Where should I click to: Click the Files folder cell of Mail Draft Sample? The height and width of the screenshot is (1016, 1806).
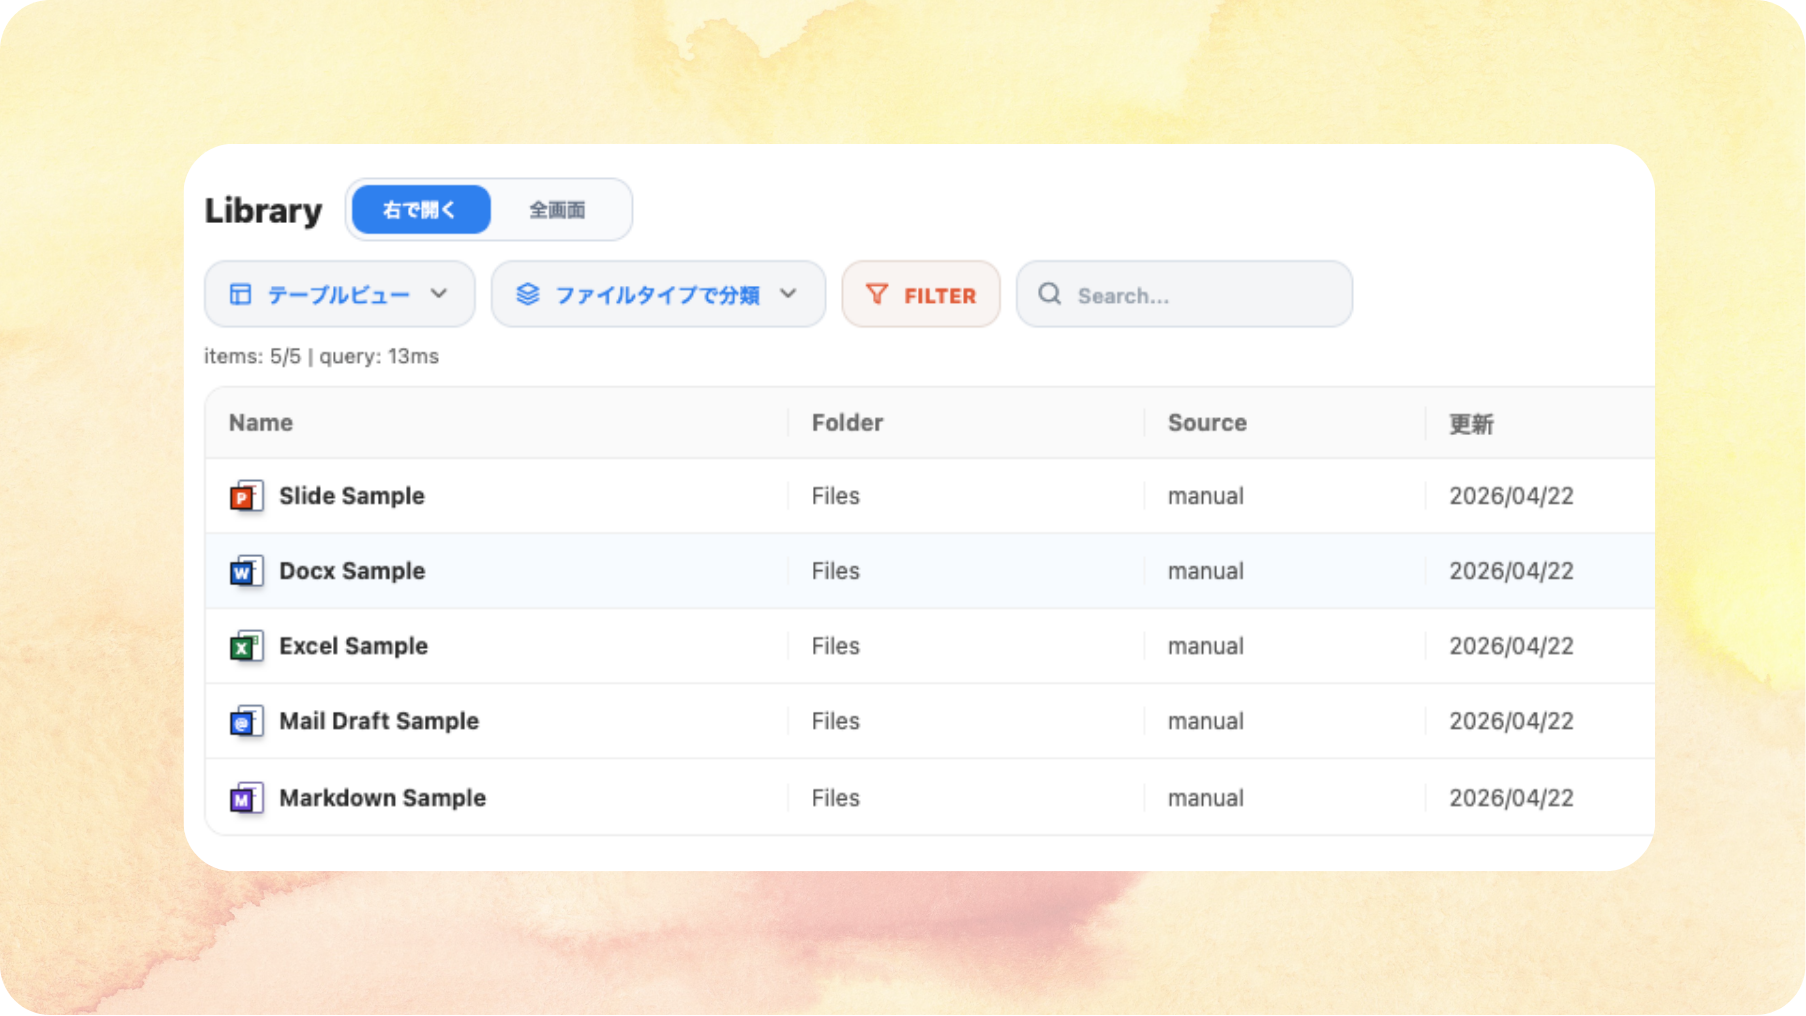pyautogui.click(x=836, y=721)
